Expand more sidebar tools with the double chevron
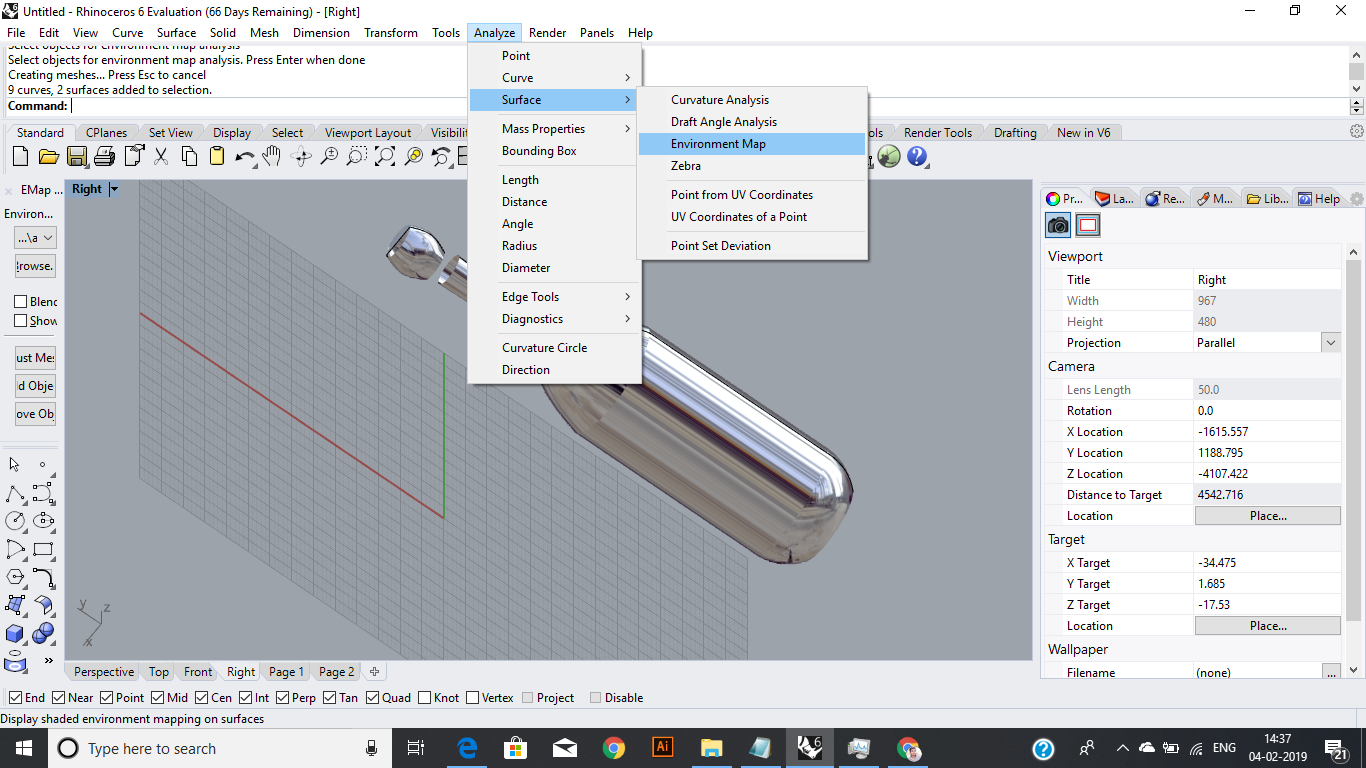Screen dimensions: 1366x768 click(x=48, y=660)
